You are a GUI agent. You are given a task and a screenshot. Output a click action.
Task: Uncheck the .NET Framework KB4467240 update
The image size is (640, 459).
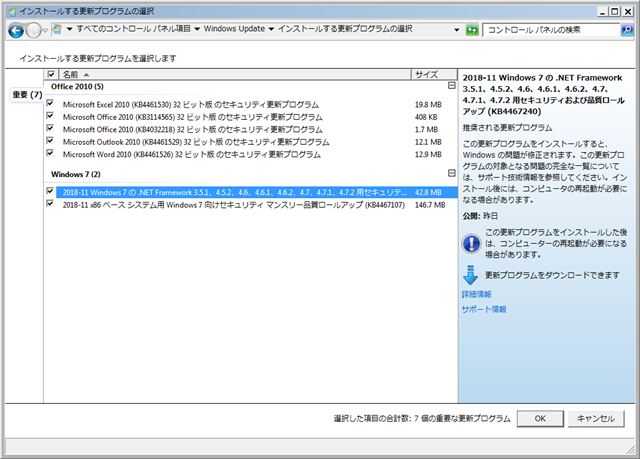(50, 191)
